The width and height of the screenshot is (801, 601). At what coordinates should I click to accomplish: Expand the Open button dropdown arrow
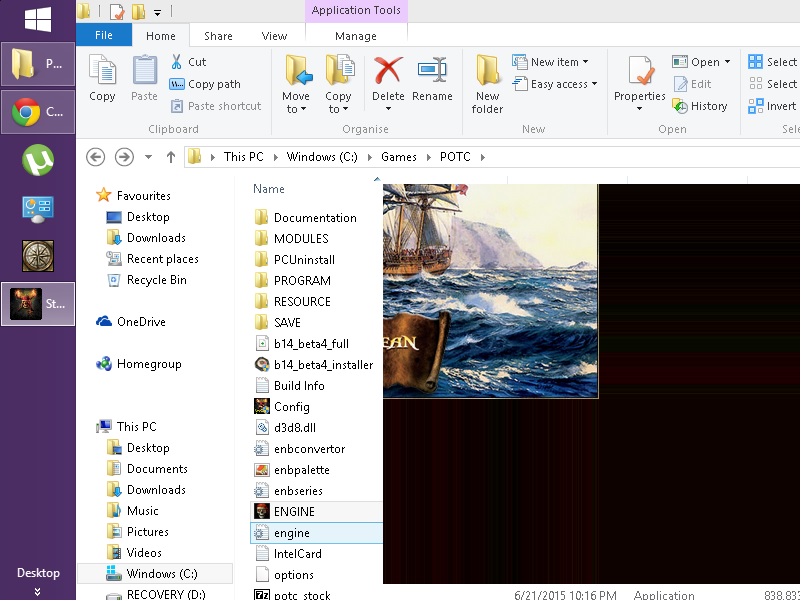click(x=727, y=62)
